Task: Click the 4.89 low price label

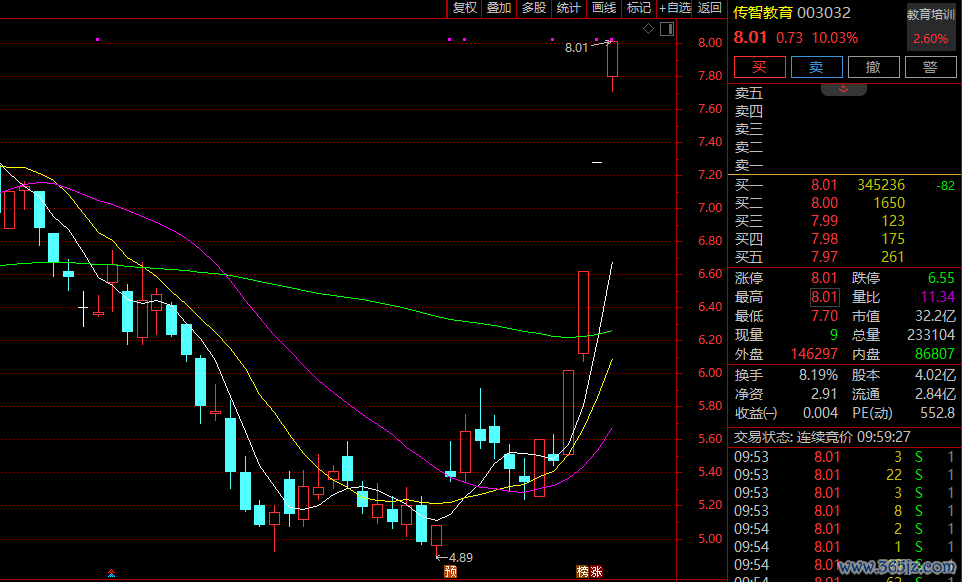Action: (x=461, y=557)
